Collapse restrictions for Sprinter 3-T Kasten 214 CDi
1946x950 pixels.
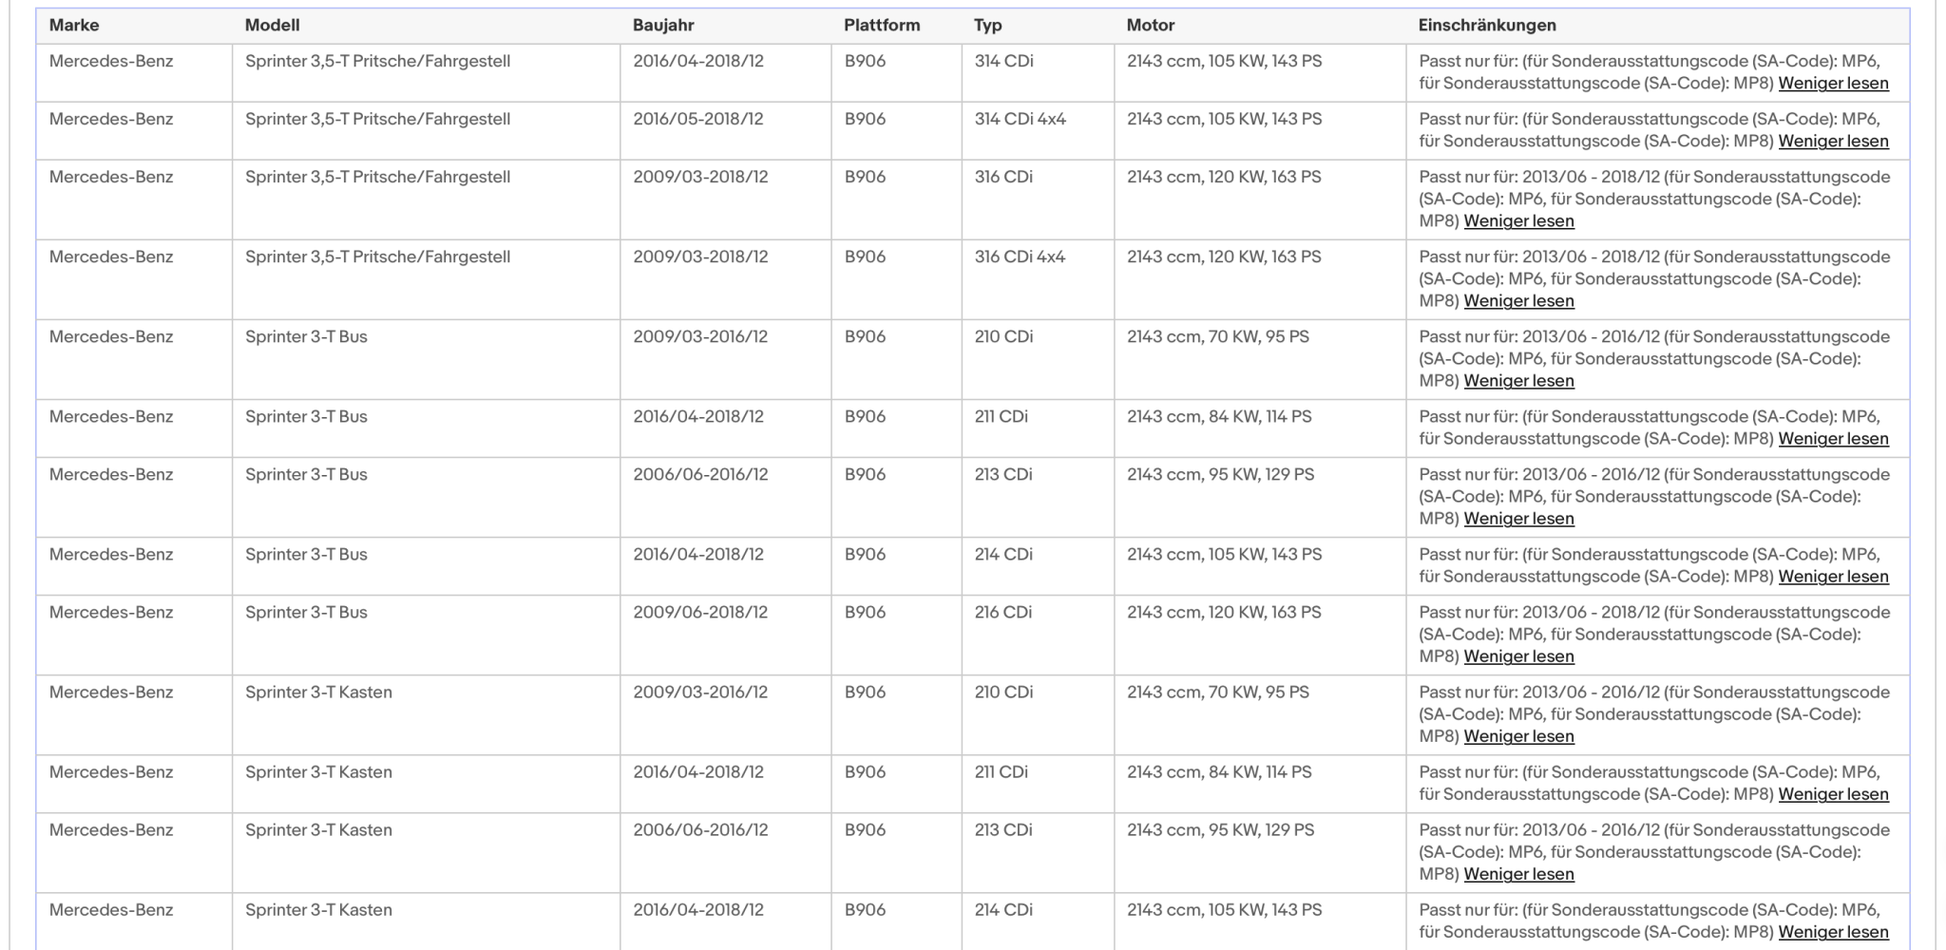1833,934
